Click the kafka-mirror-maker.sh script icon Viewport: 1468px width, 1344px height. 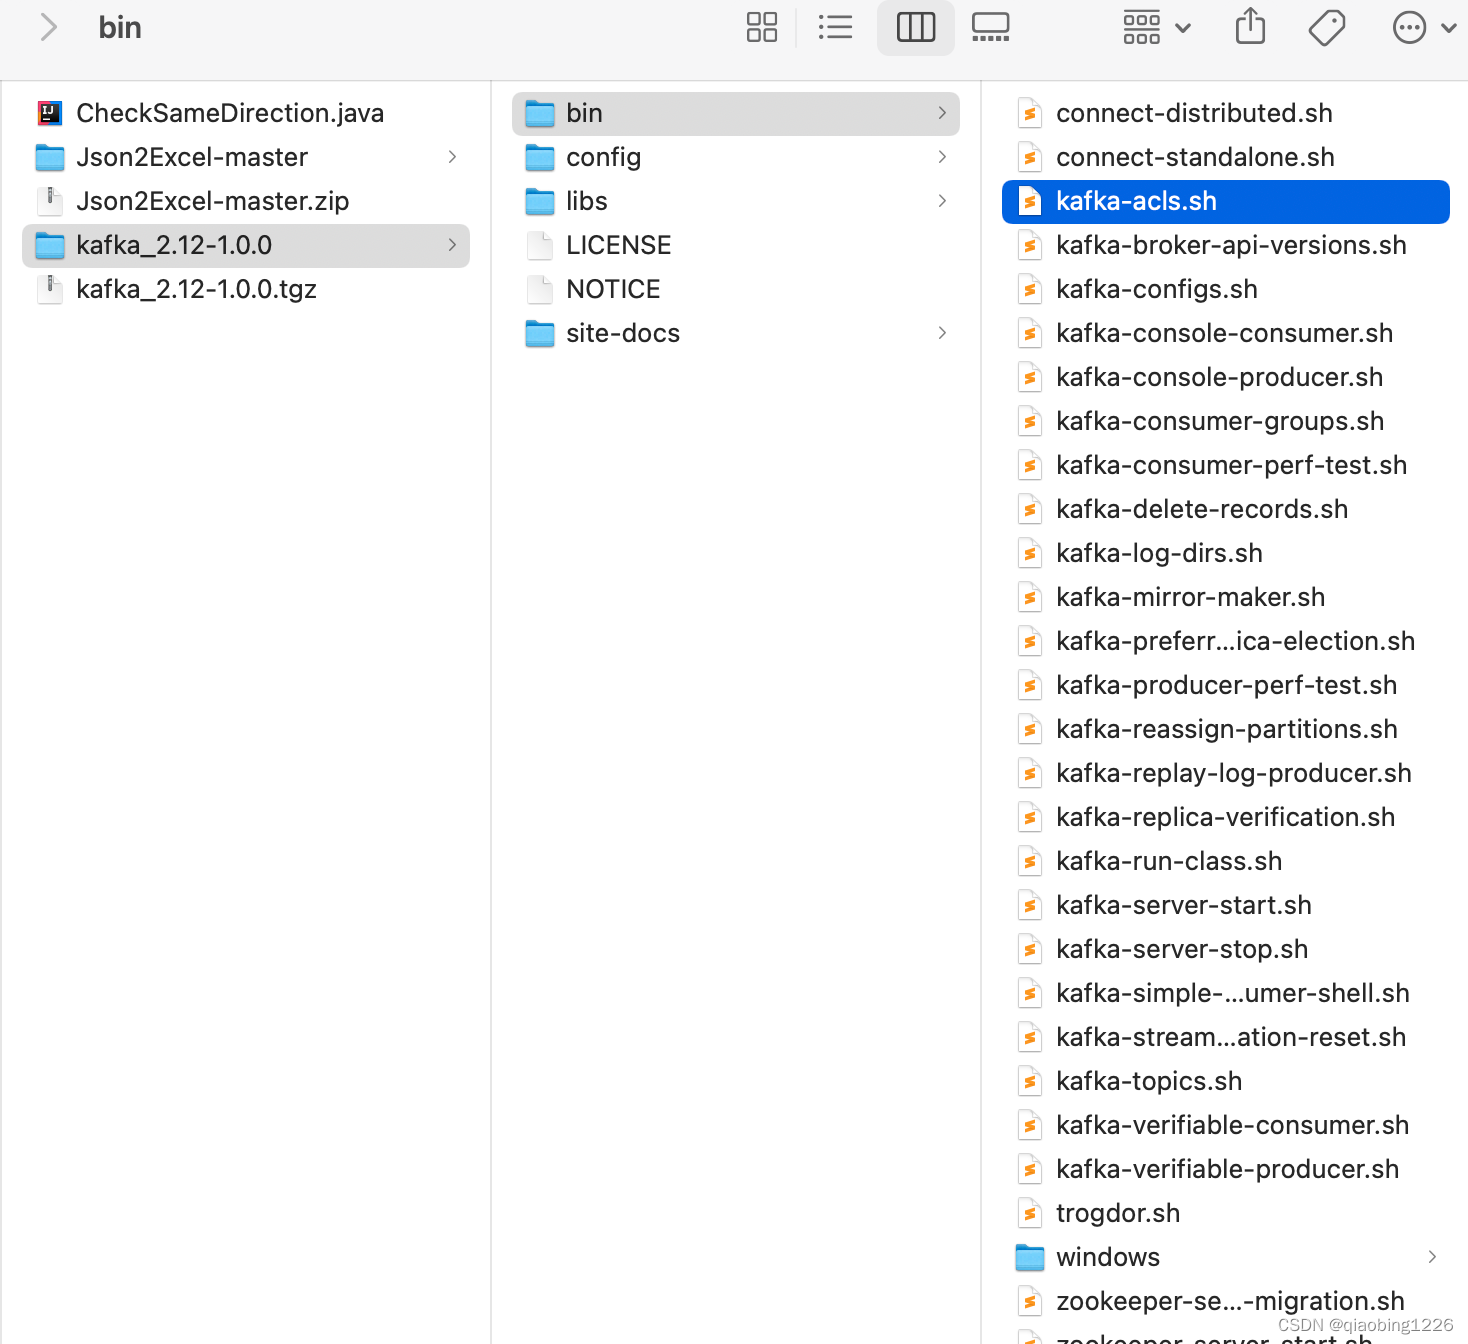point(1030,597)
